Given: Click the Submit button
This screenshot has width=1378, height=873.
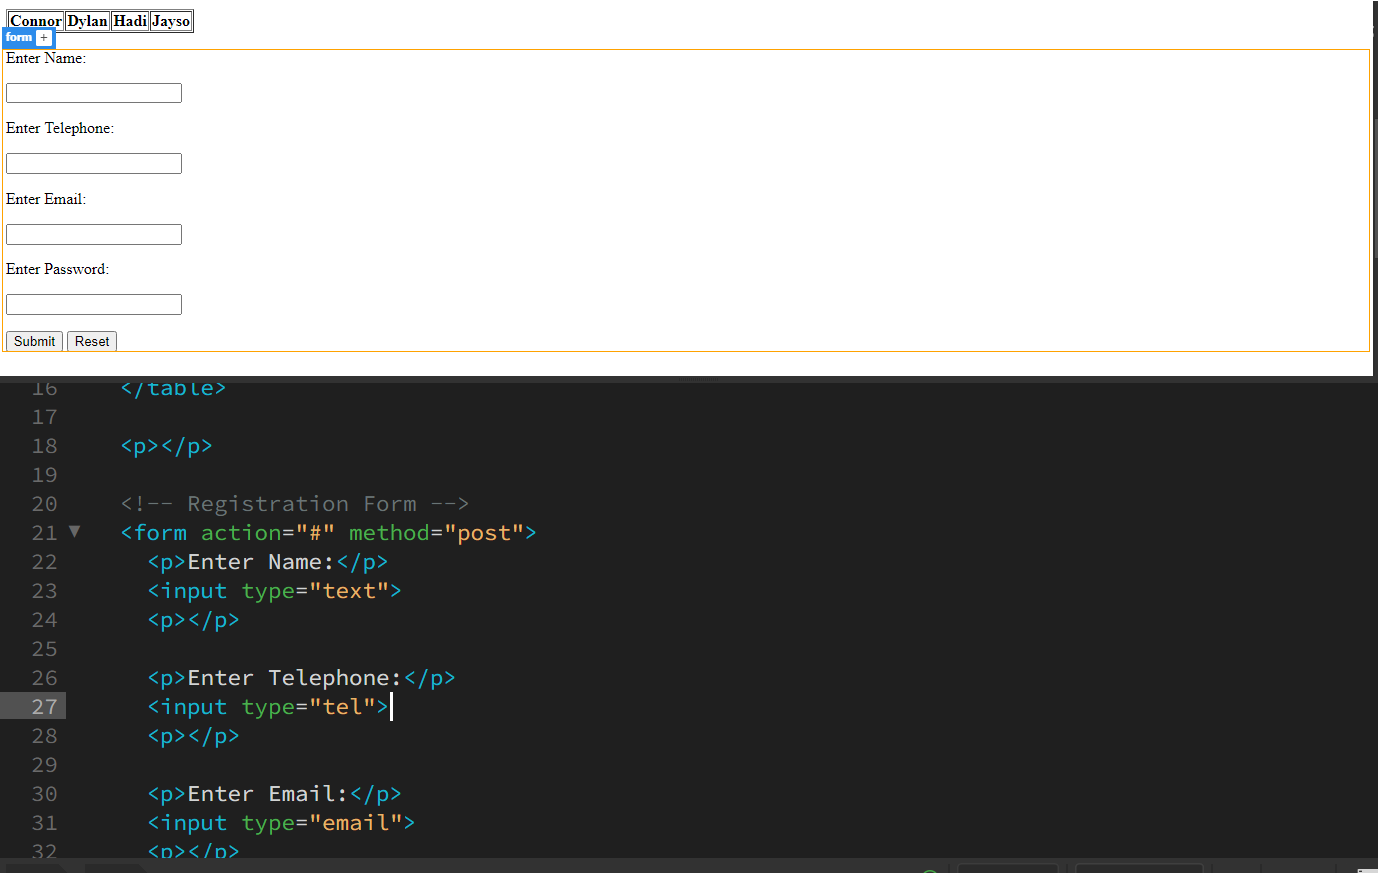Looking at the screenshot, I should click(34, 341).
